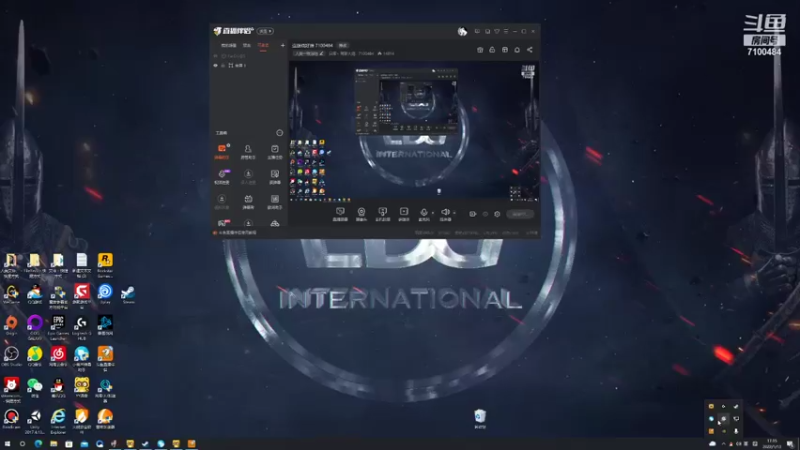Image resolution: width=800 pixels, height=450 pixels.
Task: Click the recording camera icon near start button
Action: tap(472, 214)
